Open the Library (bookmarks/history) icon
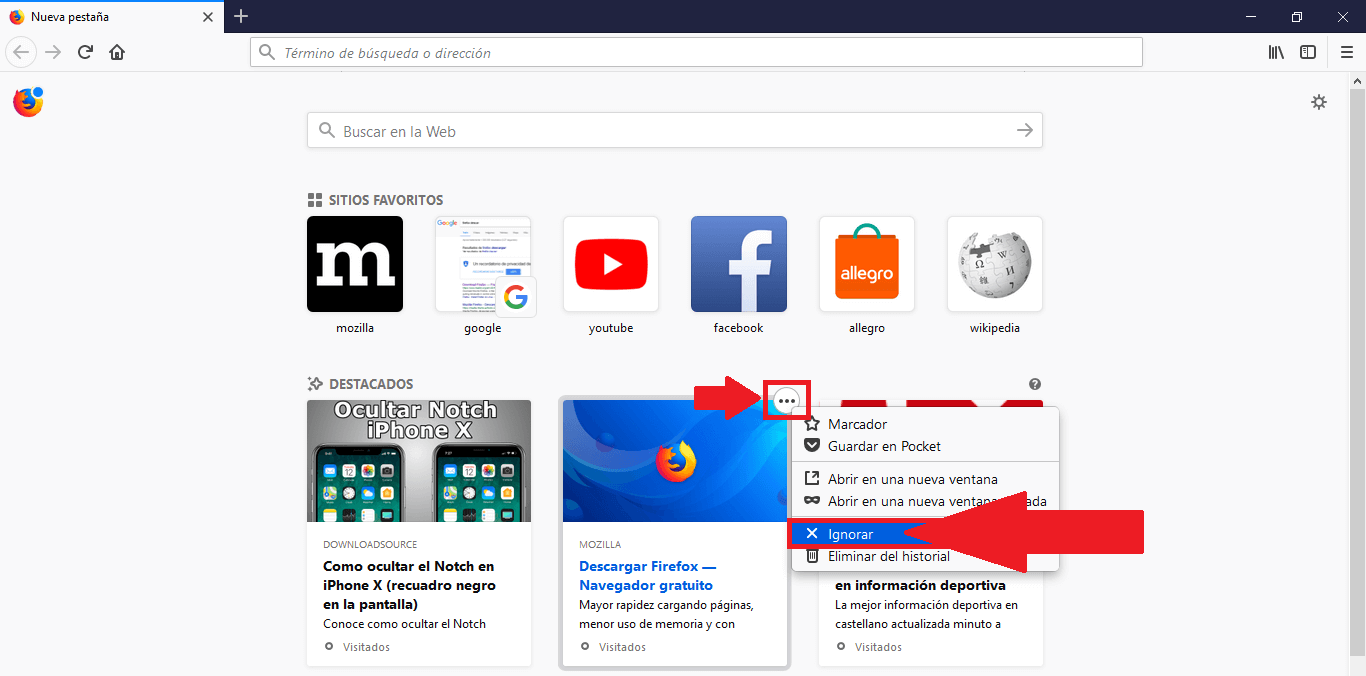 1277,52
